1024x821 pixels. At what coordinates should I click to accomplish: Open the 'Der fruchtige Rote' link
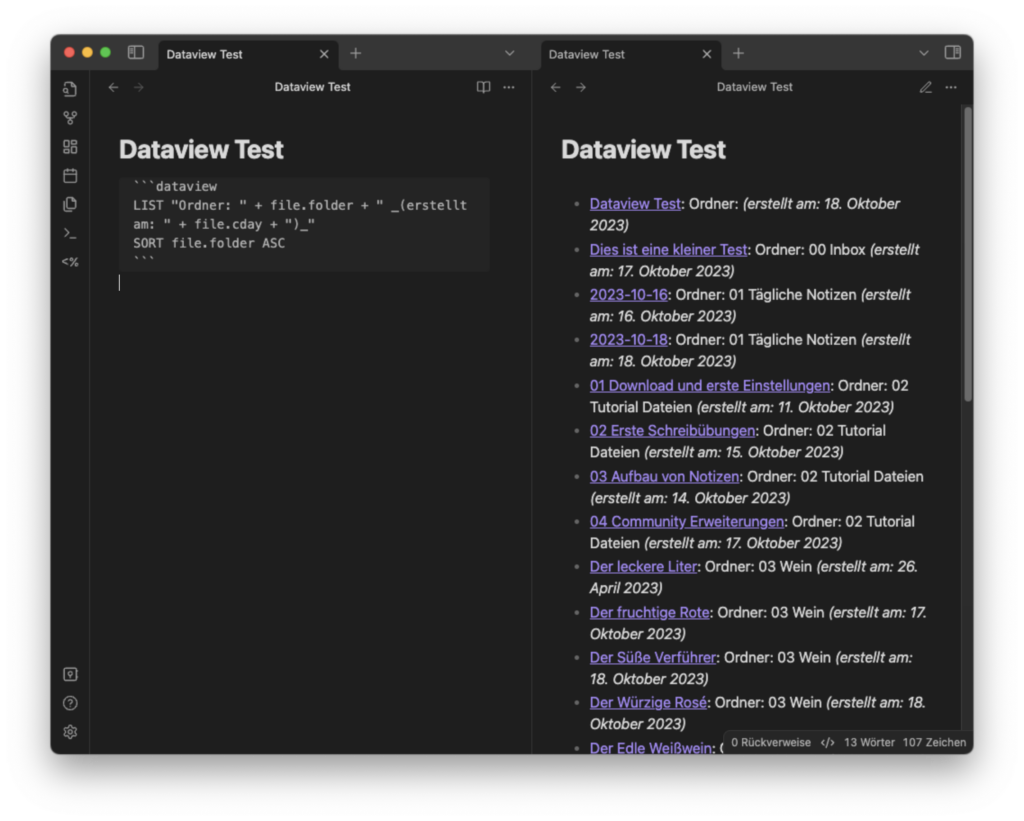tap(649, 612)
